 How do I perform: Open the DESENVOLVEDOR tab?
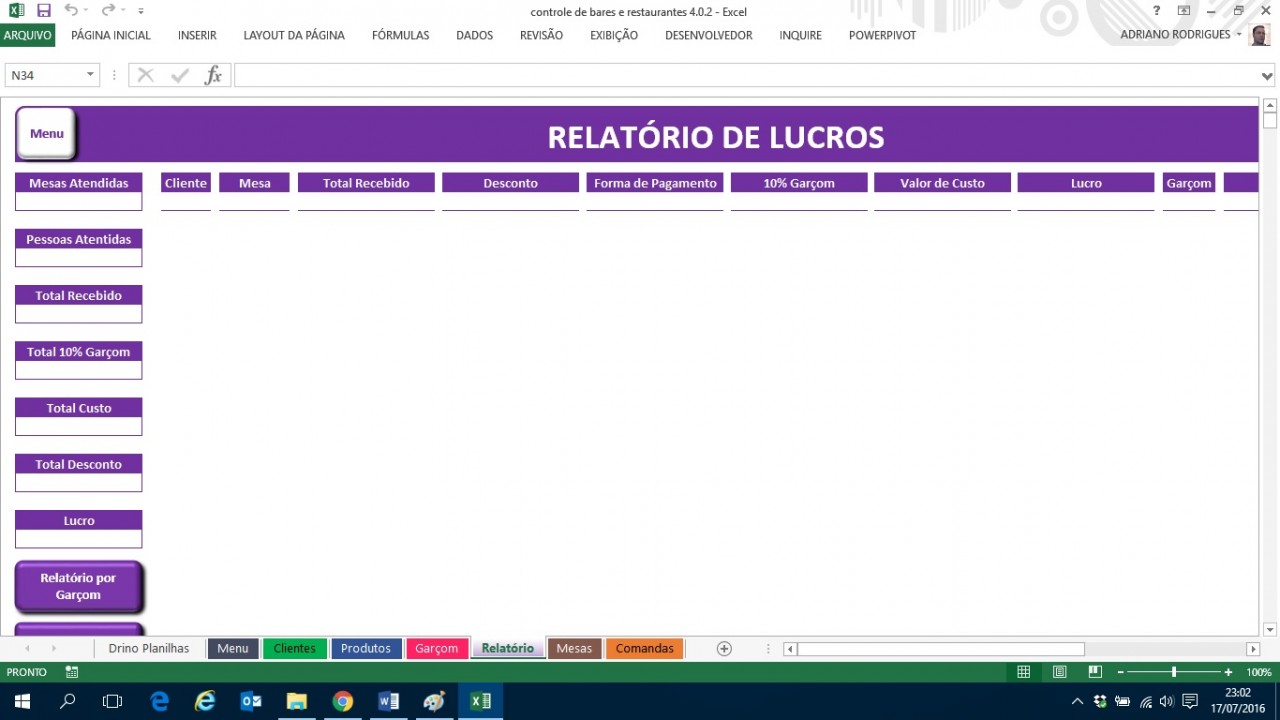tap(709, 35)
